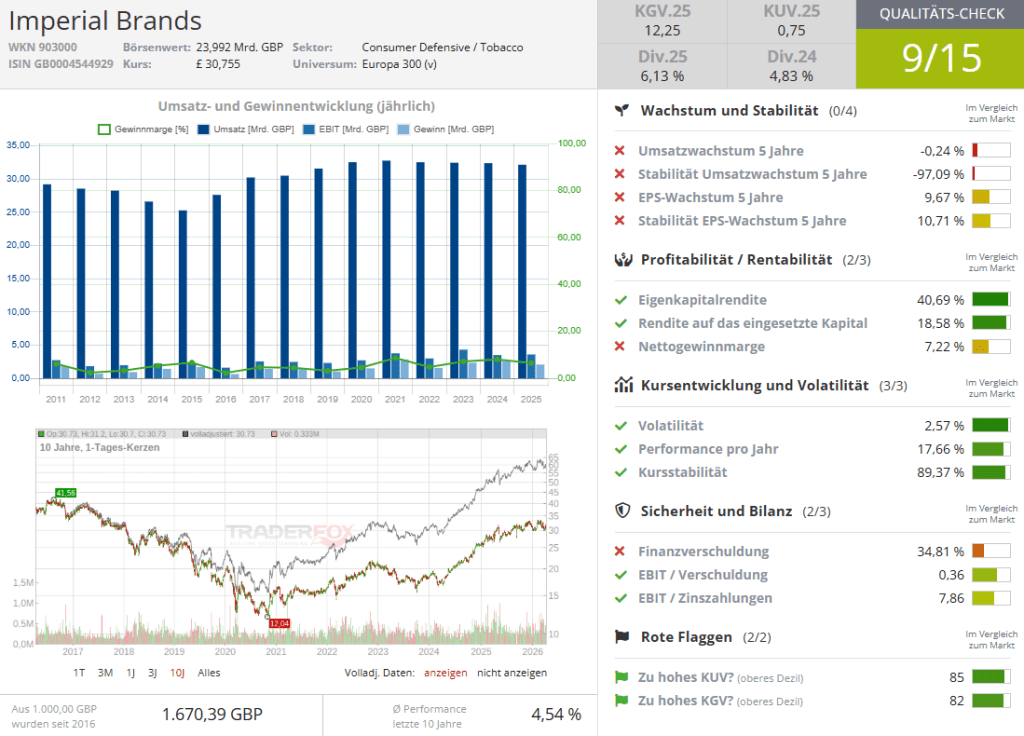Click the green flag next to Zu hohes KUV?

point(621,677)
